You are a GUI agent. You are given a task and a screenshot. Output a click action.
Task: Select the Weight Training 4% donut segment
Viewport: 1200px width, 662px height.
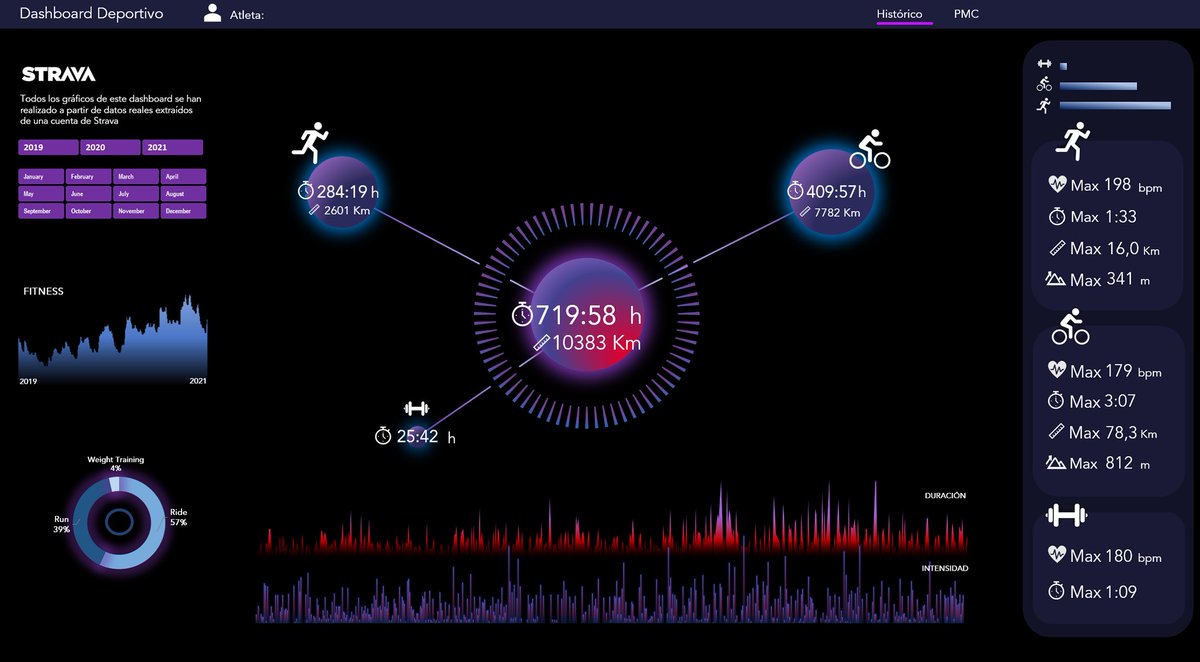115,484
